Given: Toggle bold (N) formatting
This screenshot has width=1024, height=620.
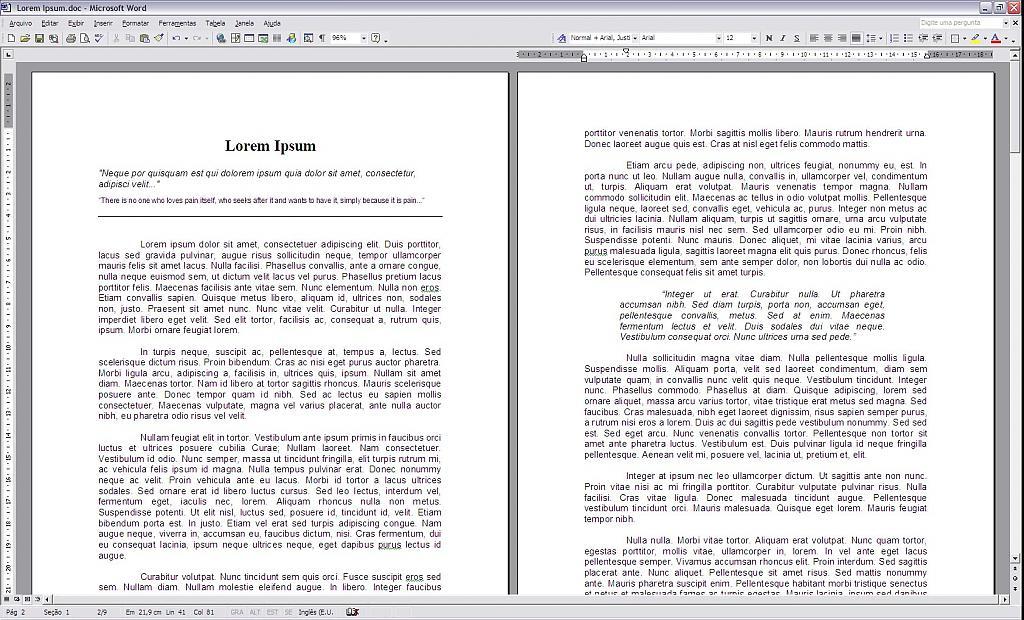Looking at the screenshot, I should point(769,39).
